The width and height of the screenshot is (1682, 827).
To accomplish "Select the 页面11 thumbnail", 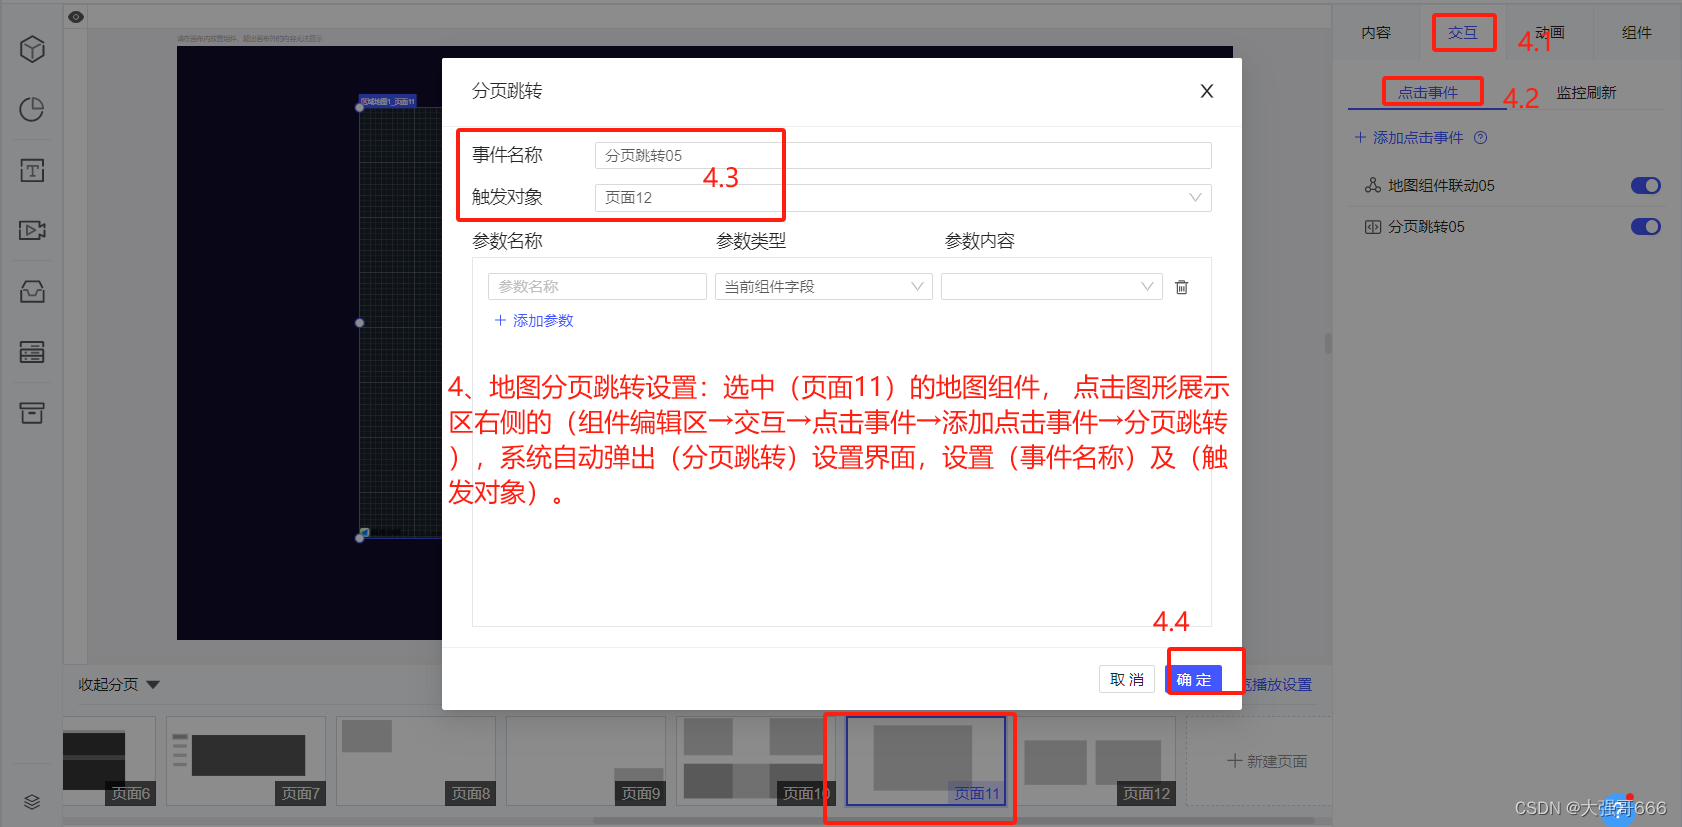I will [x=926, y=761].
